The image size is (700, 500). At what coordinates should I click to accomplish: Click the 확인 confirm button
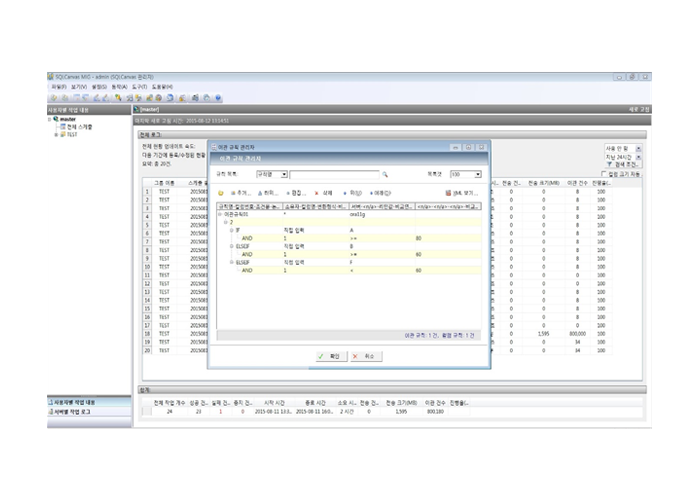pyautogui.click(x=331, y=356)
